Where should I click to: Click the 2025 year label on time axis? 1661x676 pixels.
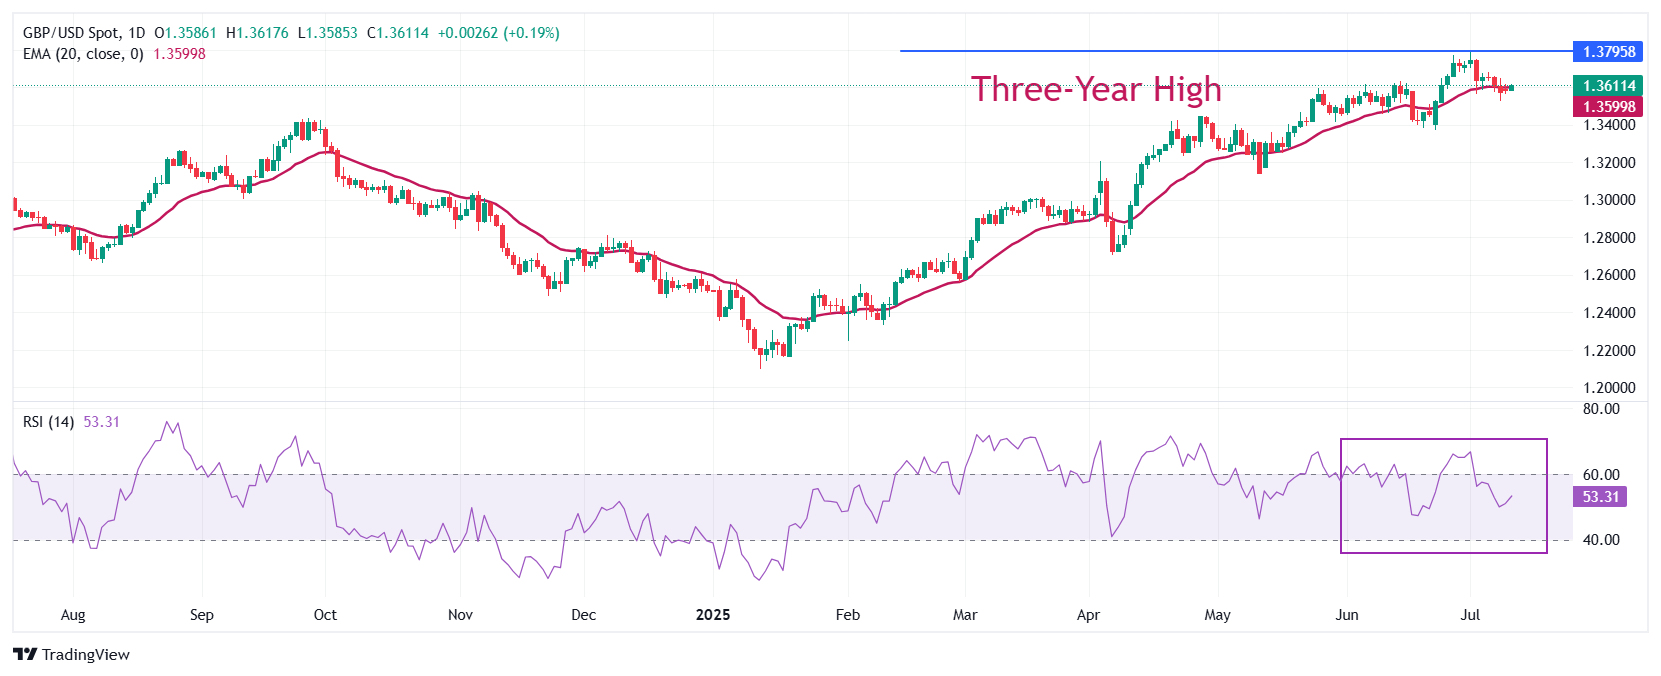713,615
